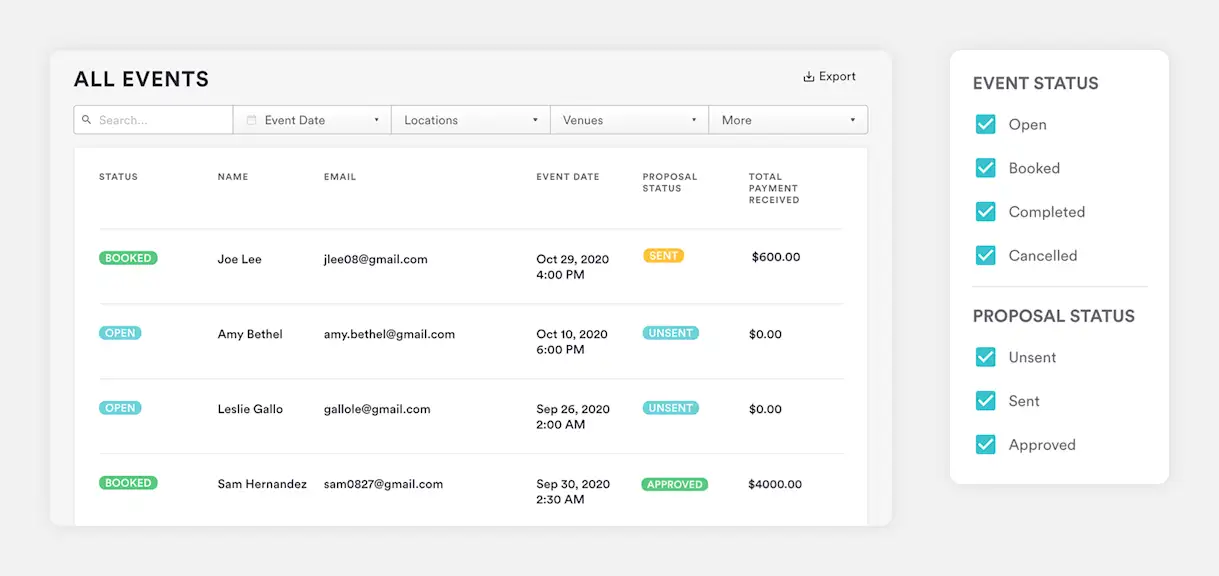Click the calendar icon in Event Date filter

point(250,119)
